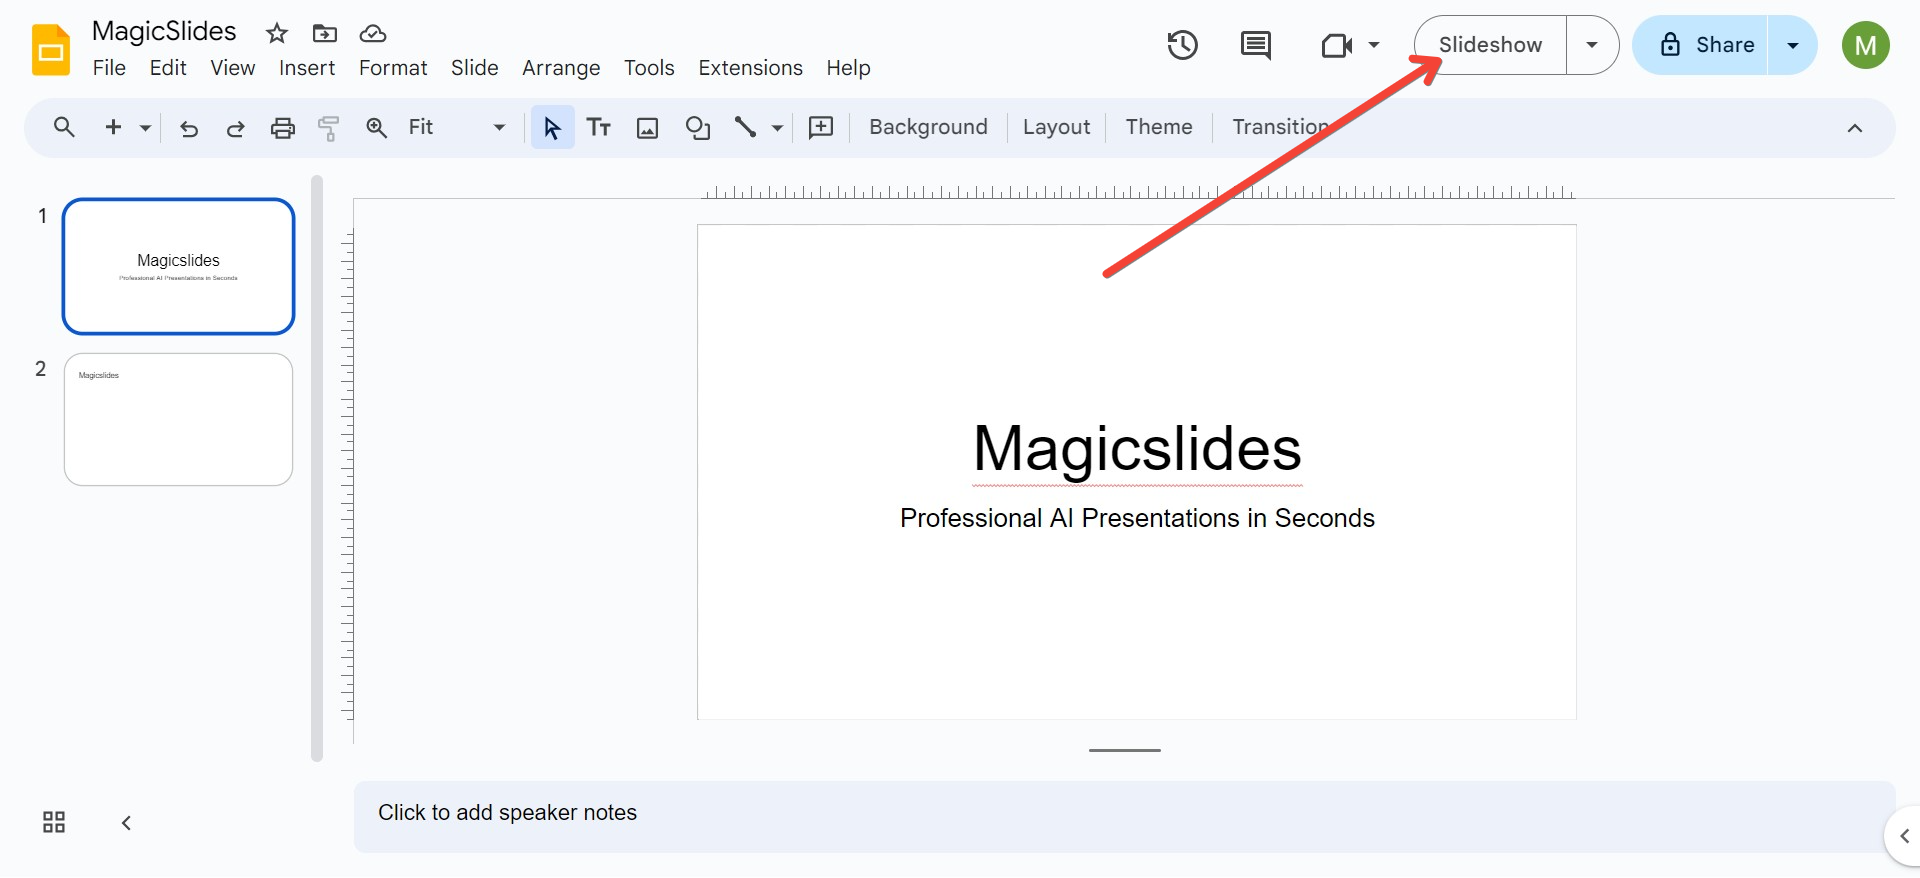This screenshot has width=1920, height=878.
Task: Click the insert image icon
Action: click(648, 128)
